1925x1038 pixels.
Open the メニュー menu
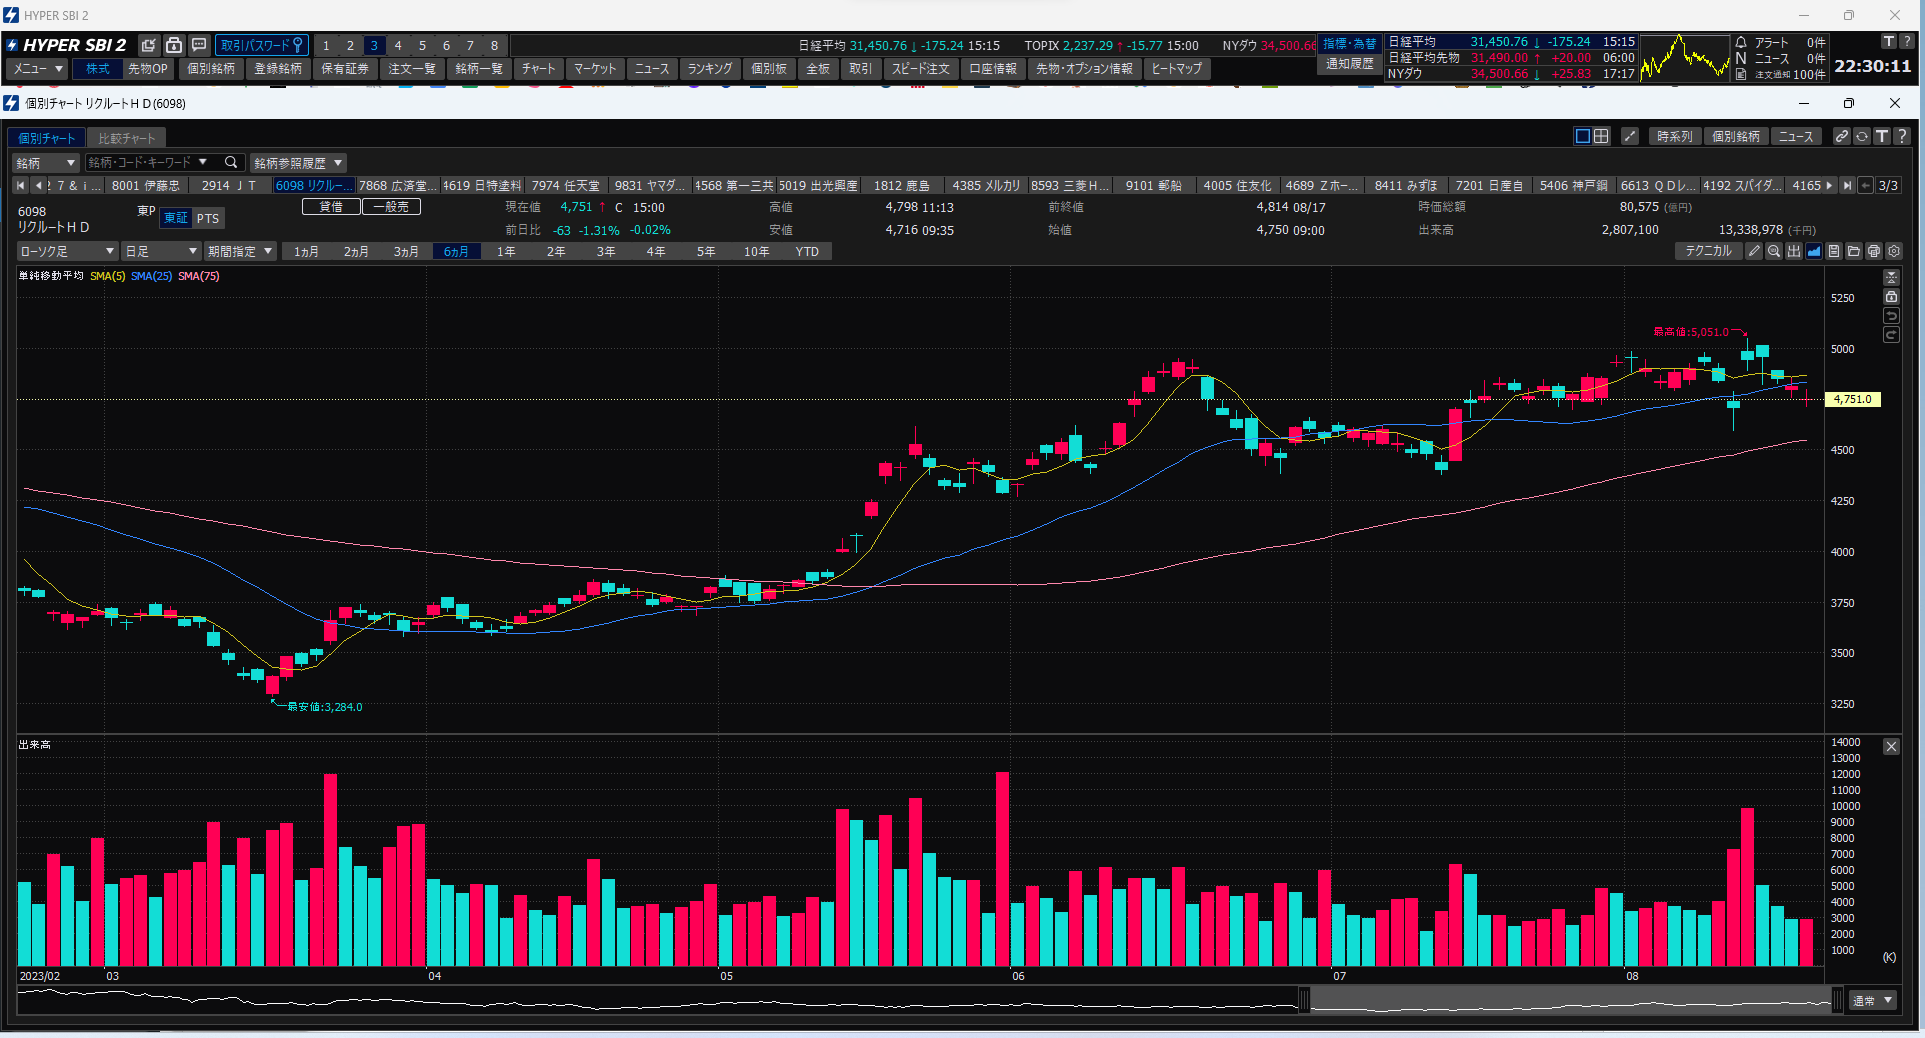pos(35,69)
